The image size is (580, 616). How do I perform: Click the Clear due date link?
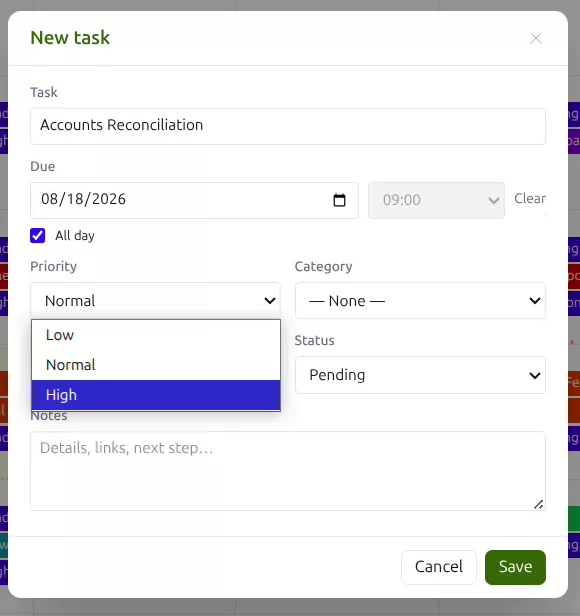click(x=530, y=198)
